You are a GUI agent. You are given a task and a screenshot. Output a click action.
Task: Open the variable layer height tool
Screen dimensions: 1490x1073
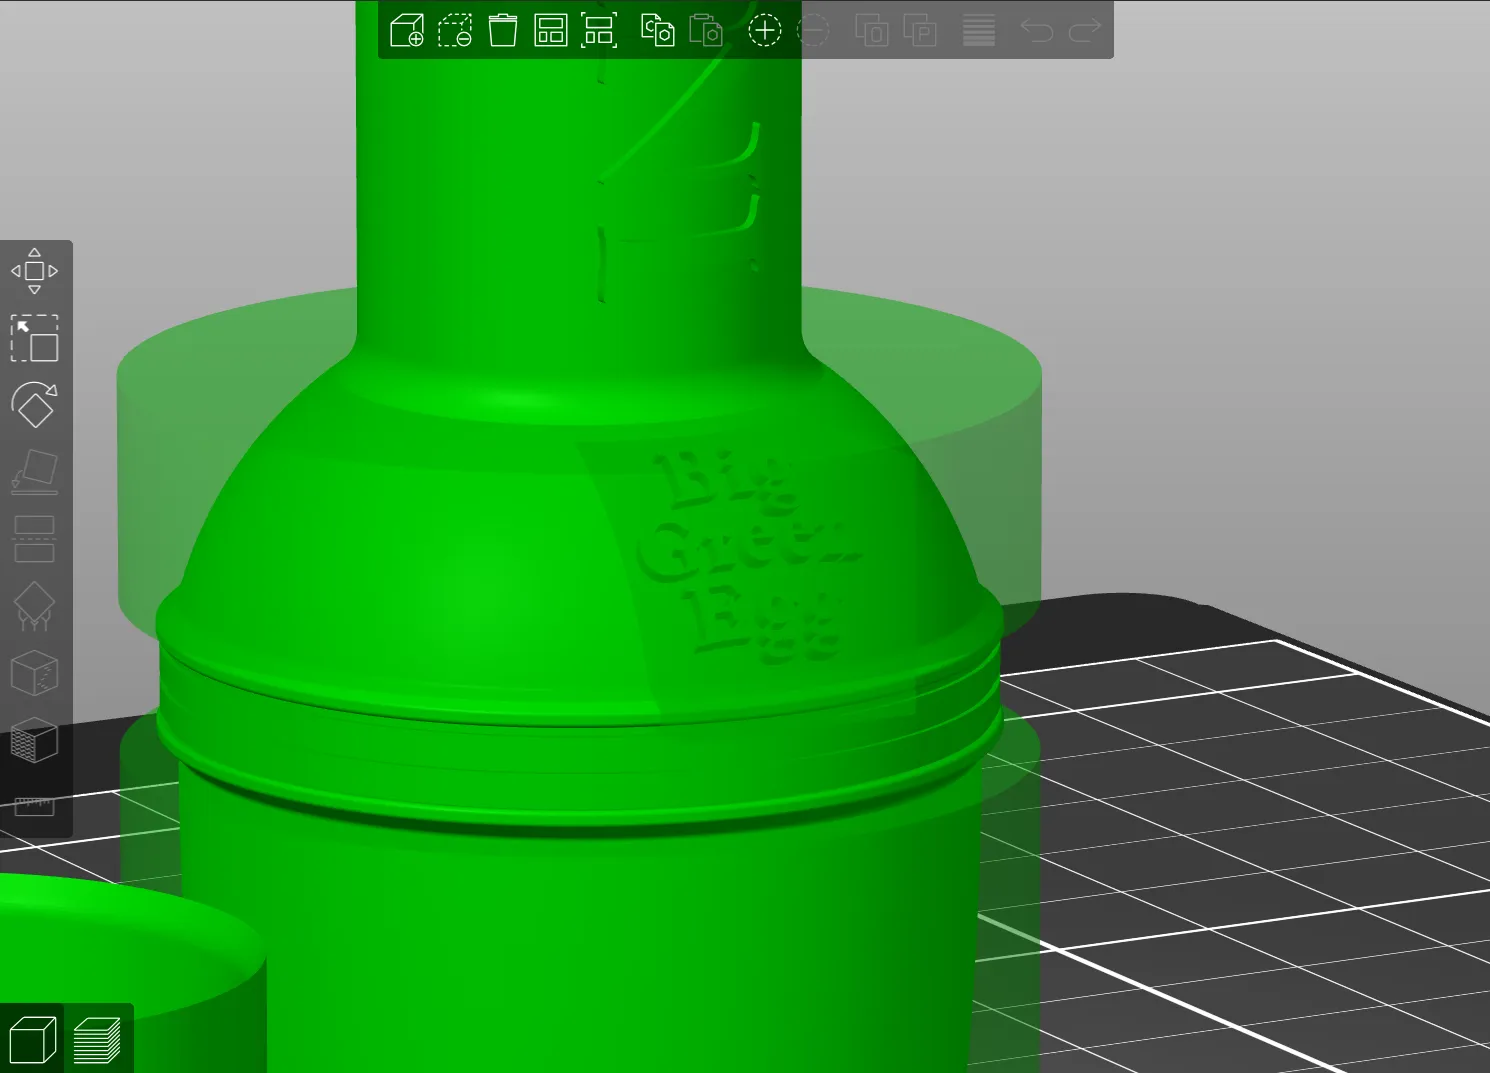[x=979, y=30]
